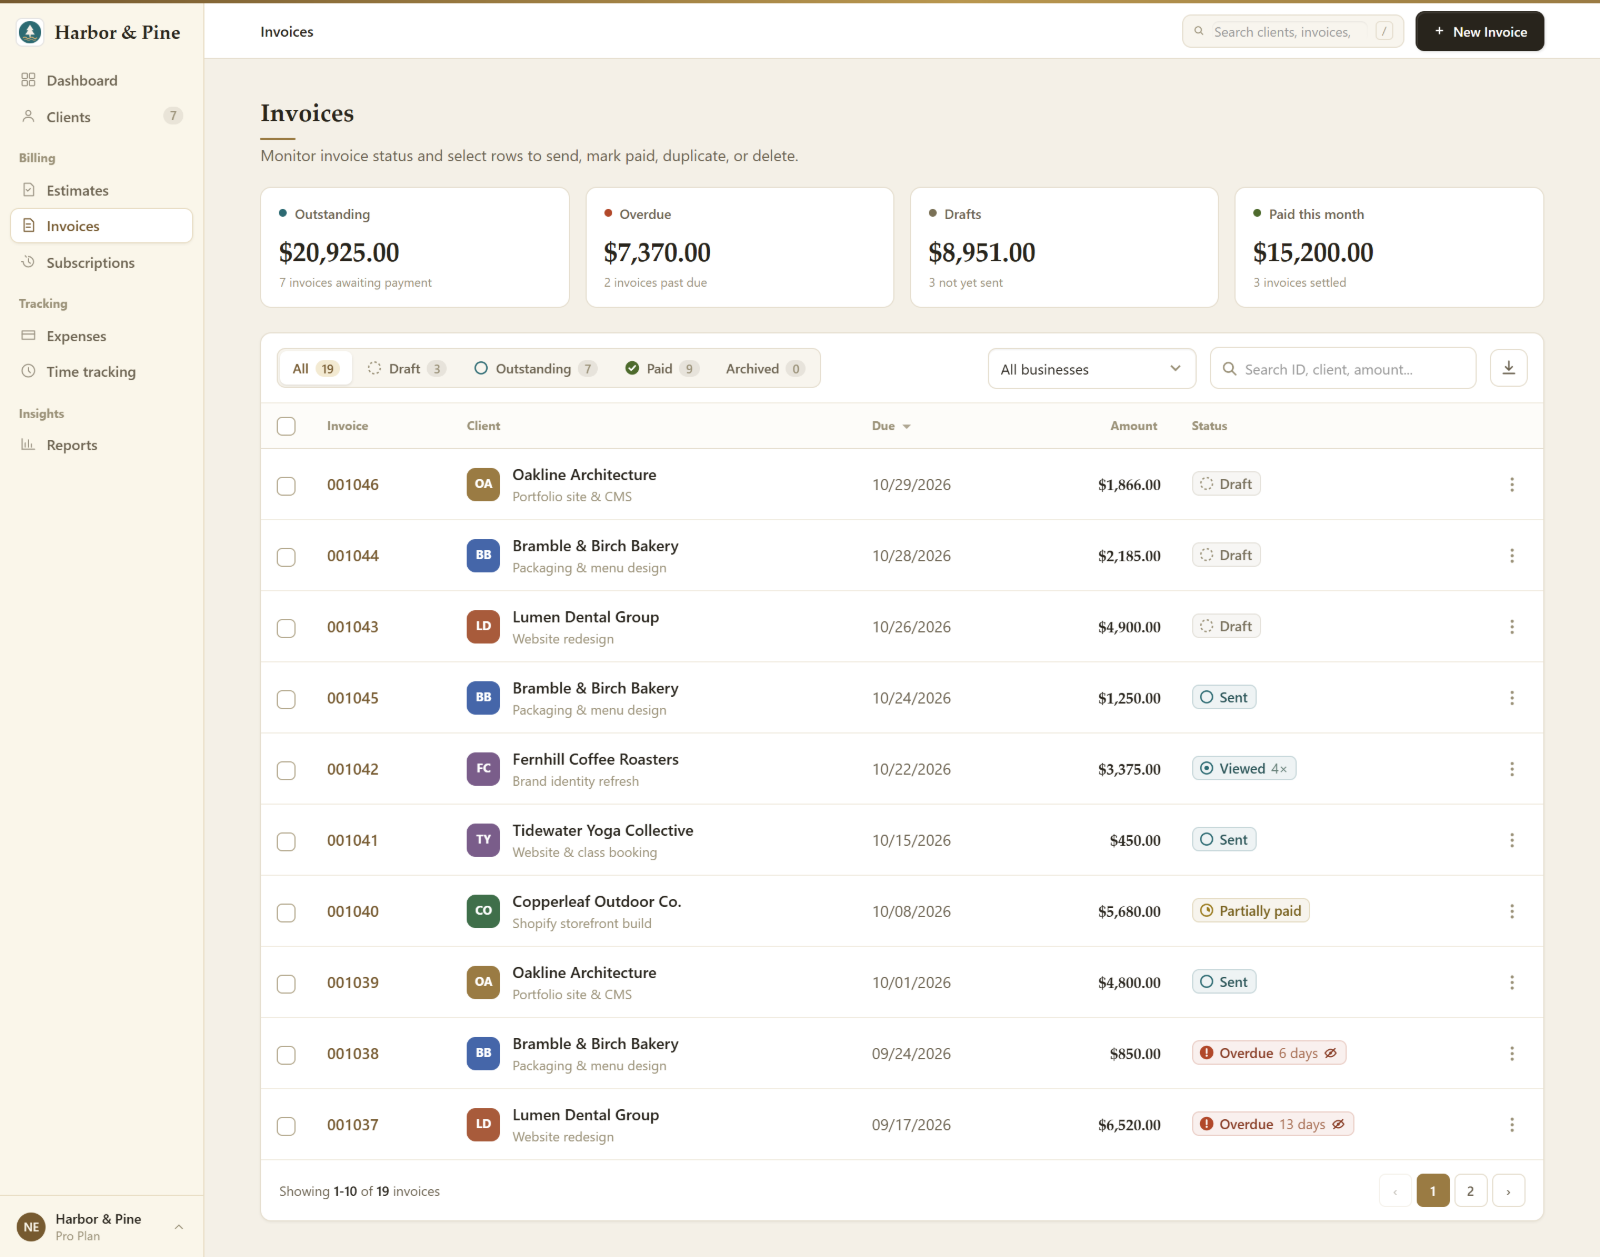The width and height of the screenshot is (1600, 1257).
Task: Open the All businesses dropdown
Action: coord(1091,369)
